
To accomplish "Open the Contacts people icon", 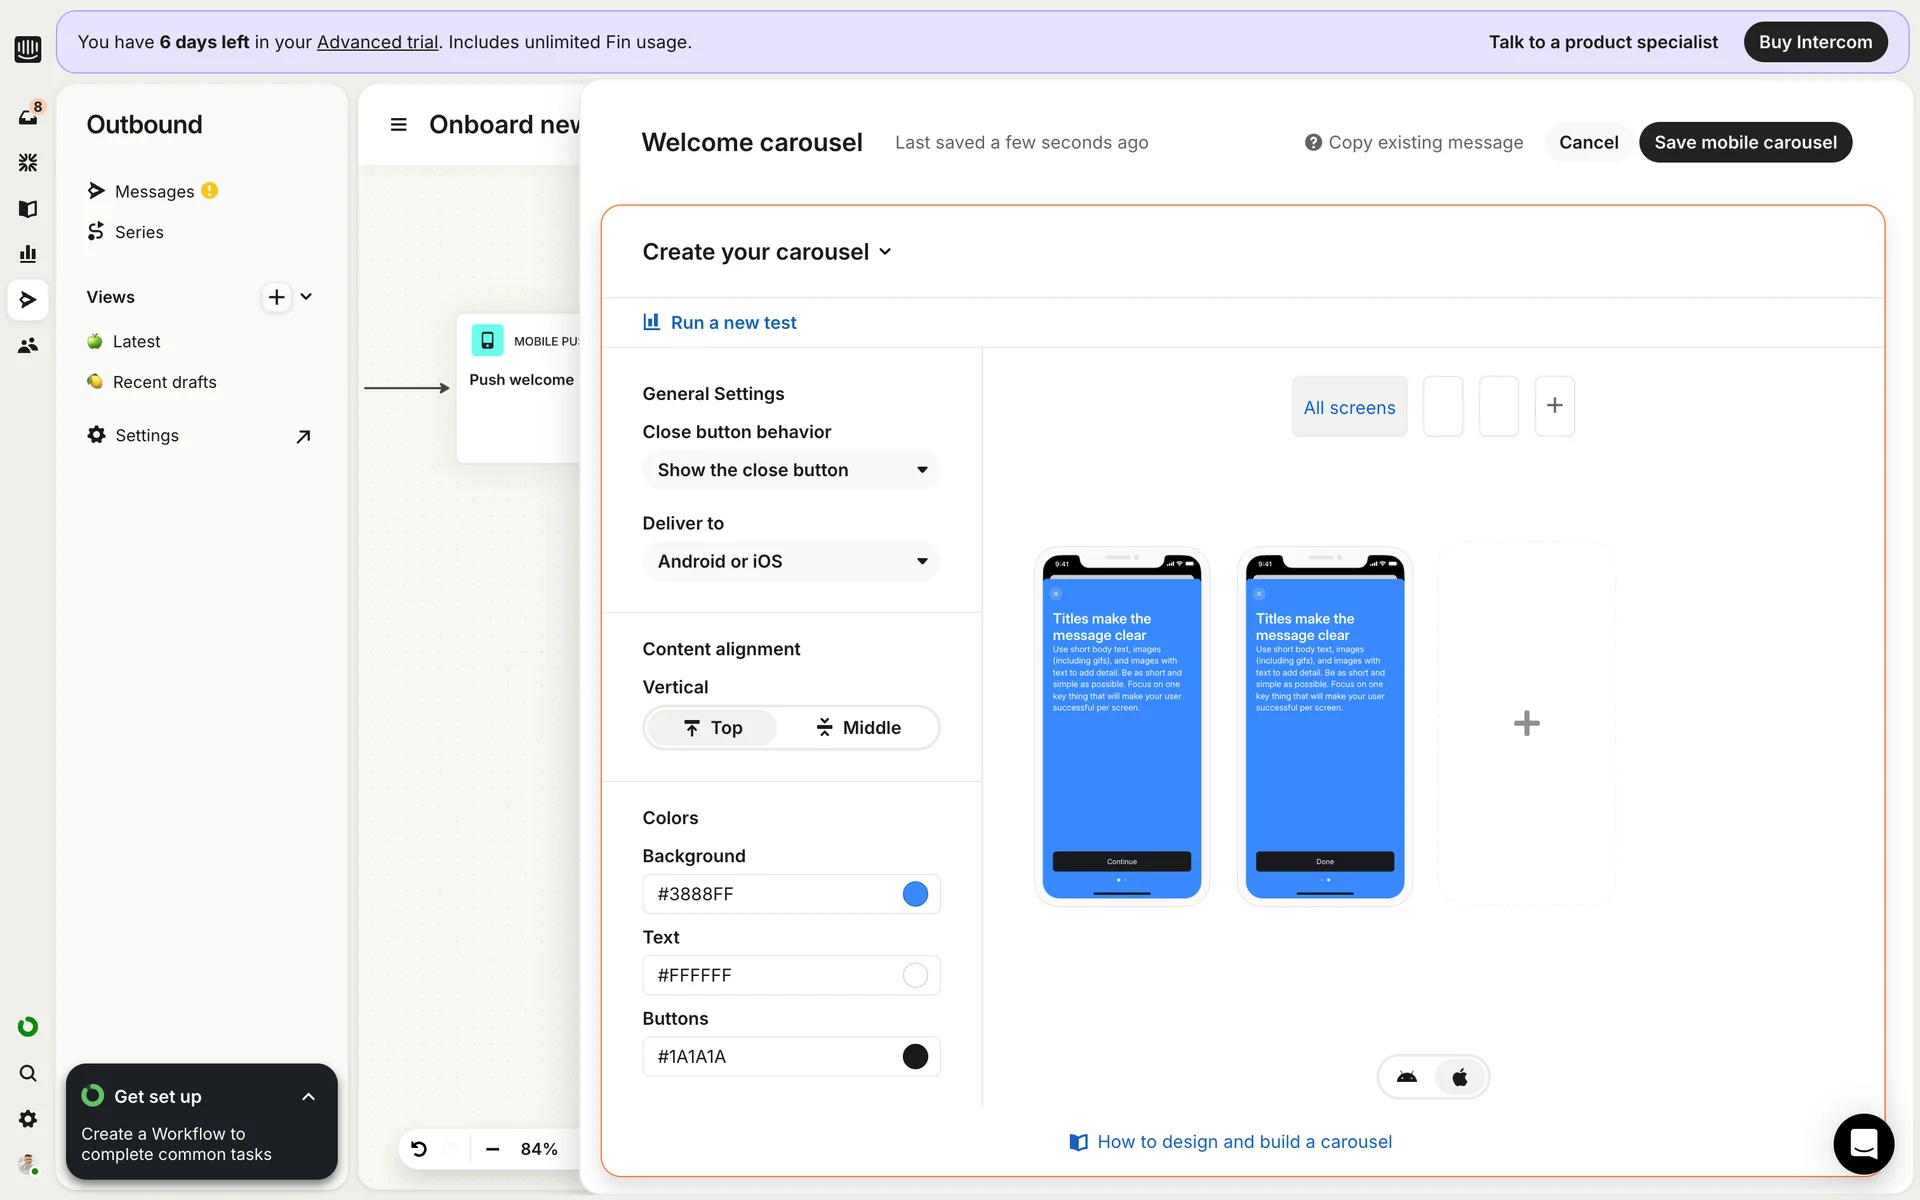I will coord(28,346).
